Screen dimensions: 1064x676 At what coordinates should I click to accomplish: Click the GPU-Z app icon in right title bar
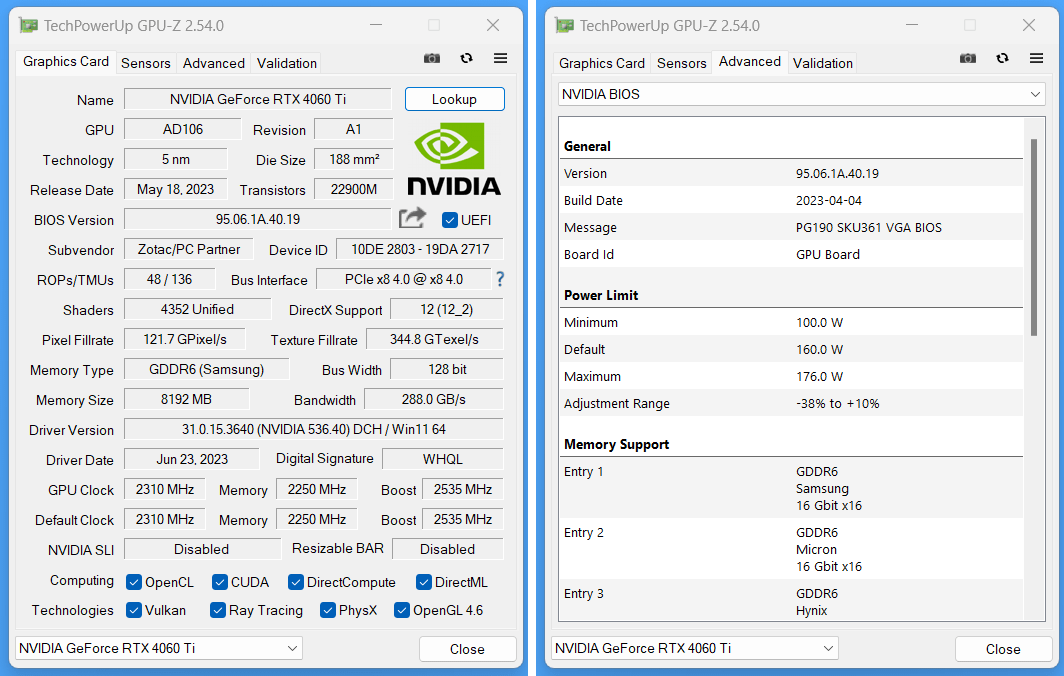pyautogui.click(x=565, y=26)
